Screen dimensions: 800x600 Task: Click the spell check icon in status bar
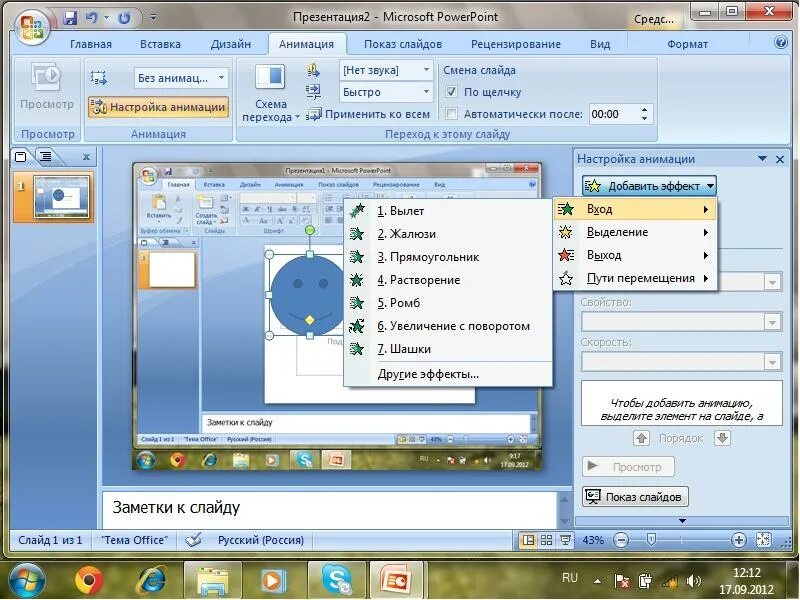[193, 540]
